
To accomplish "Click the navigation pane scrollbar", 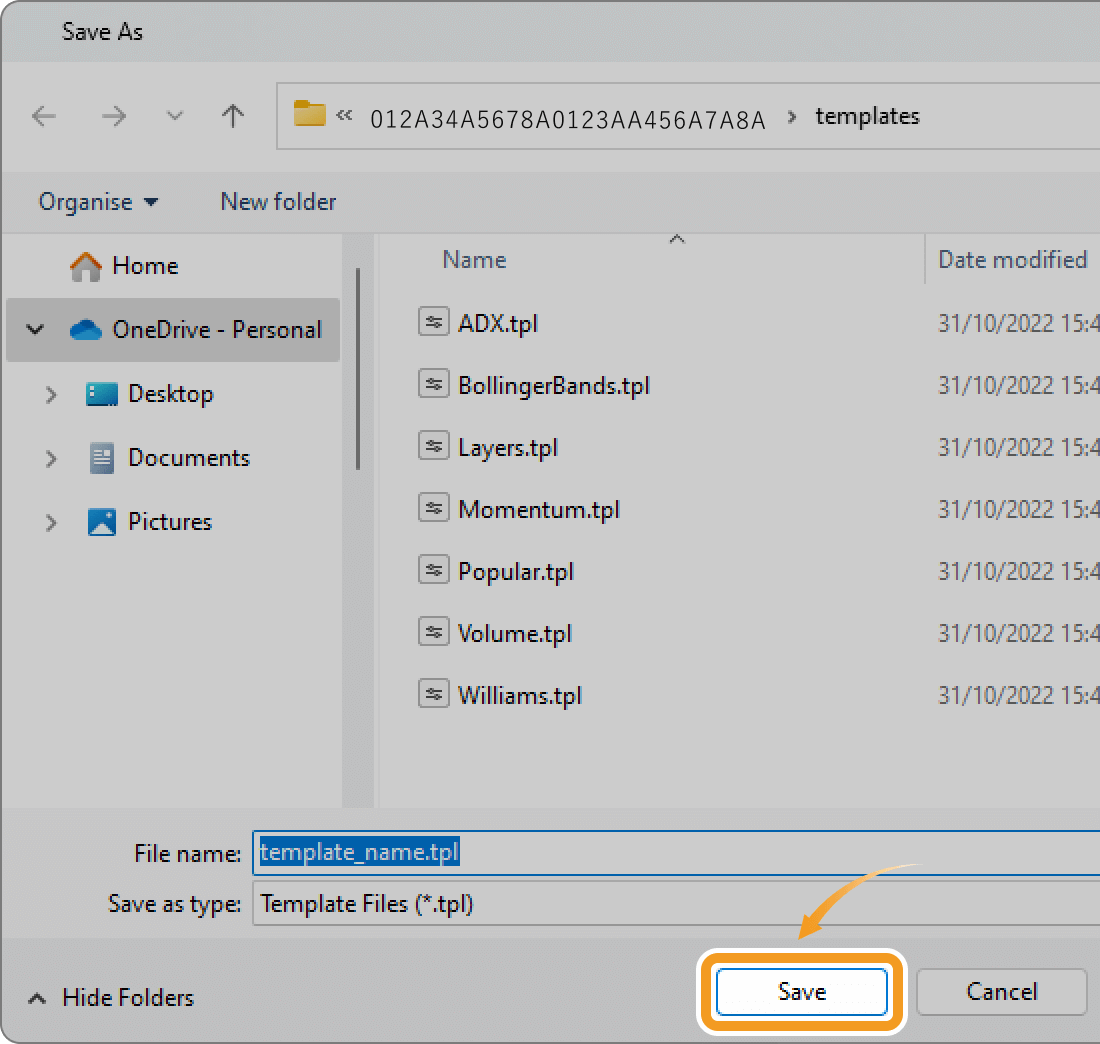I will pyautogui.click(x=358, y=368).
